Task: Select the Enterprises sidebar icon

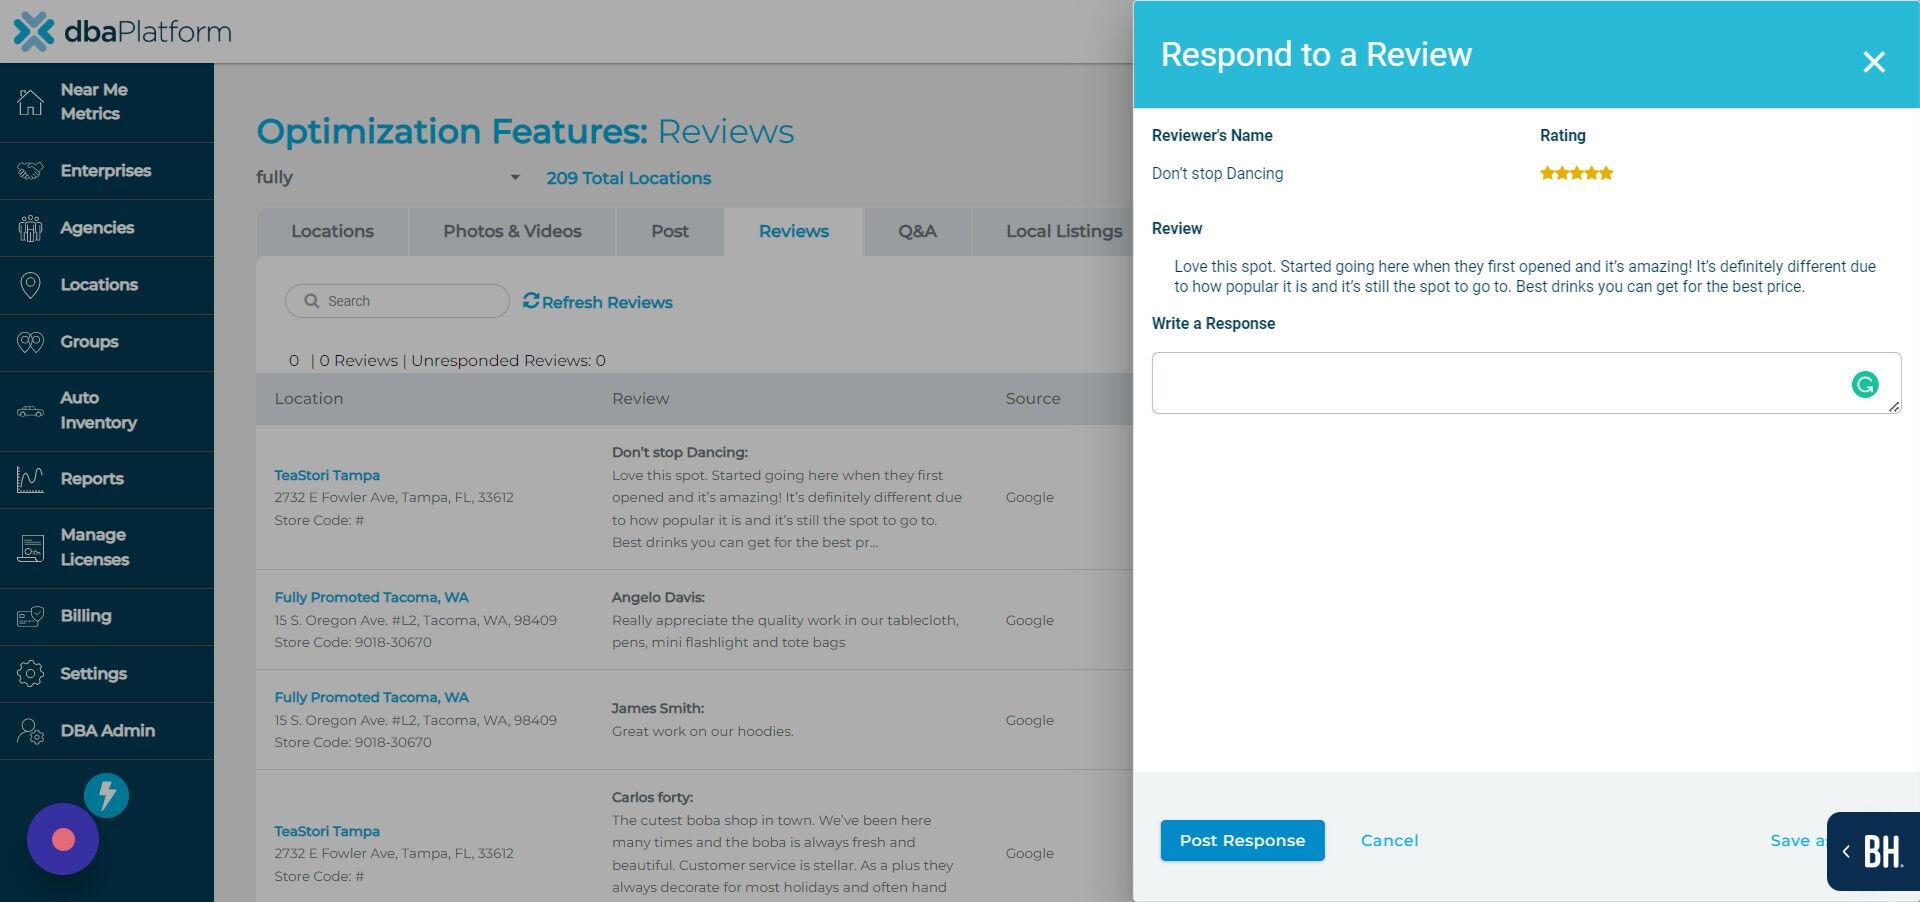Action: tap(30, 170)
